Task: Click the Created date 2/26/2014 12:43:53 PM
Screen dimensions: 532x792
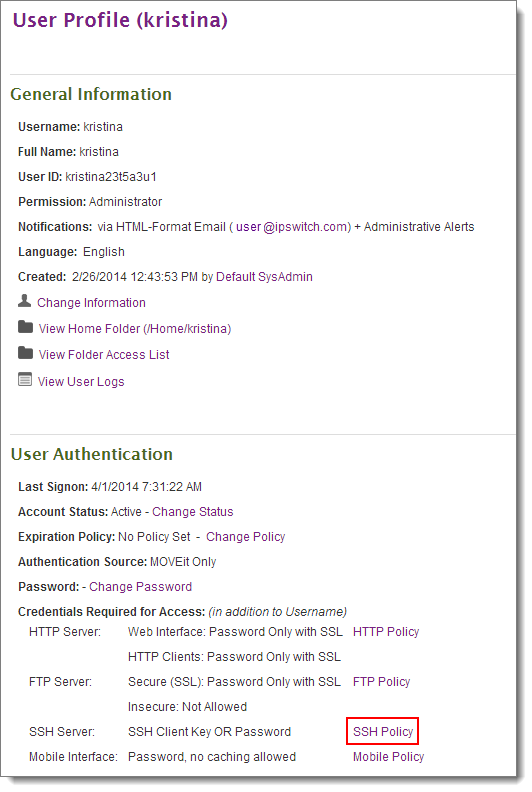Action: [135, 277]
